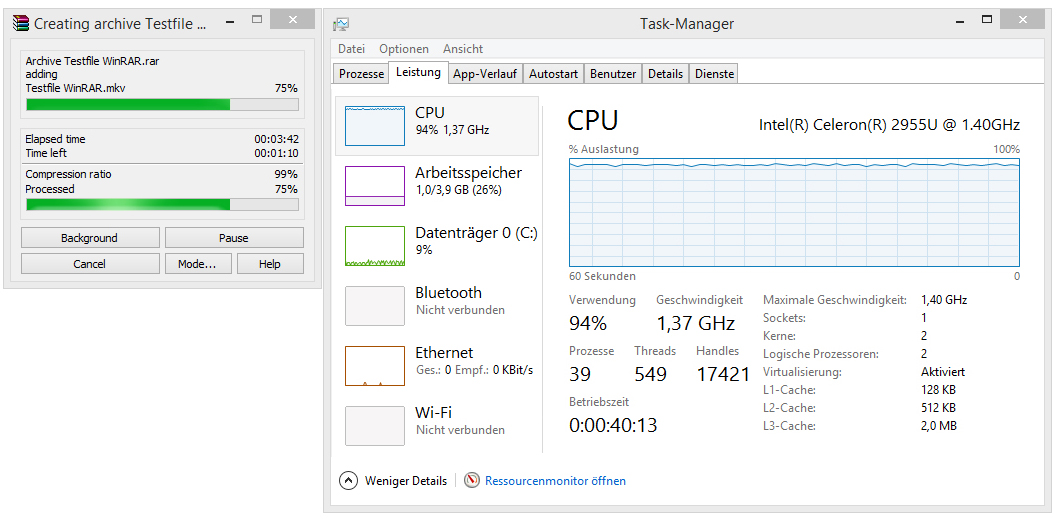Screen dimensions: 1060x526
Task: Select the Bluetooth graph entry
Action: click(375, 306)
